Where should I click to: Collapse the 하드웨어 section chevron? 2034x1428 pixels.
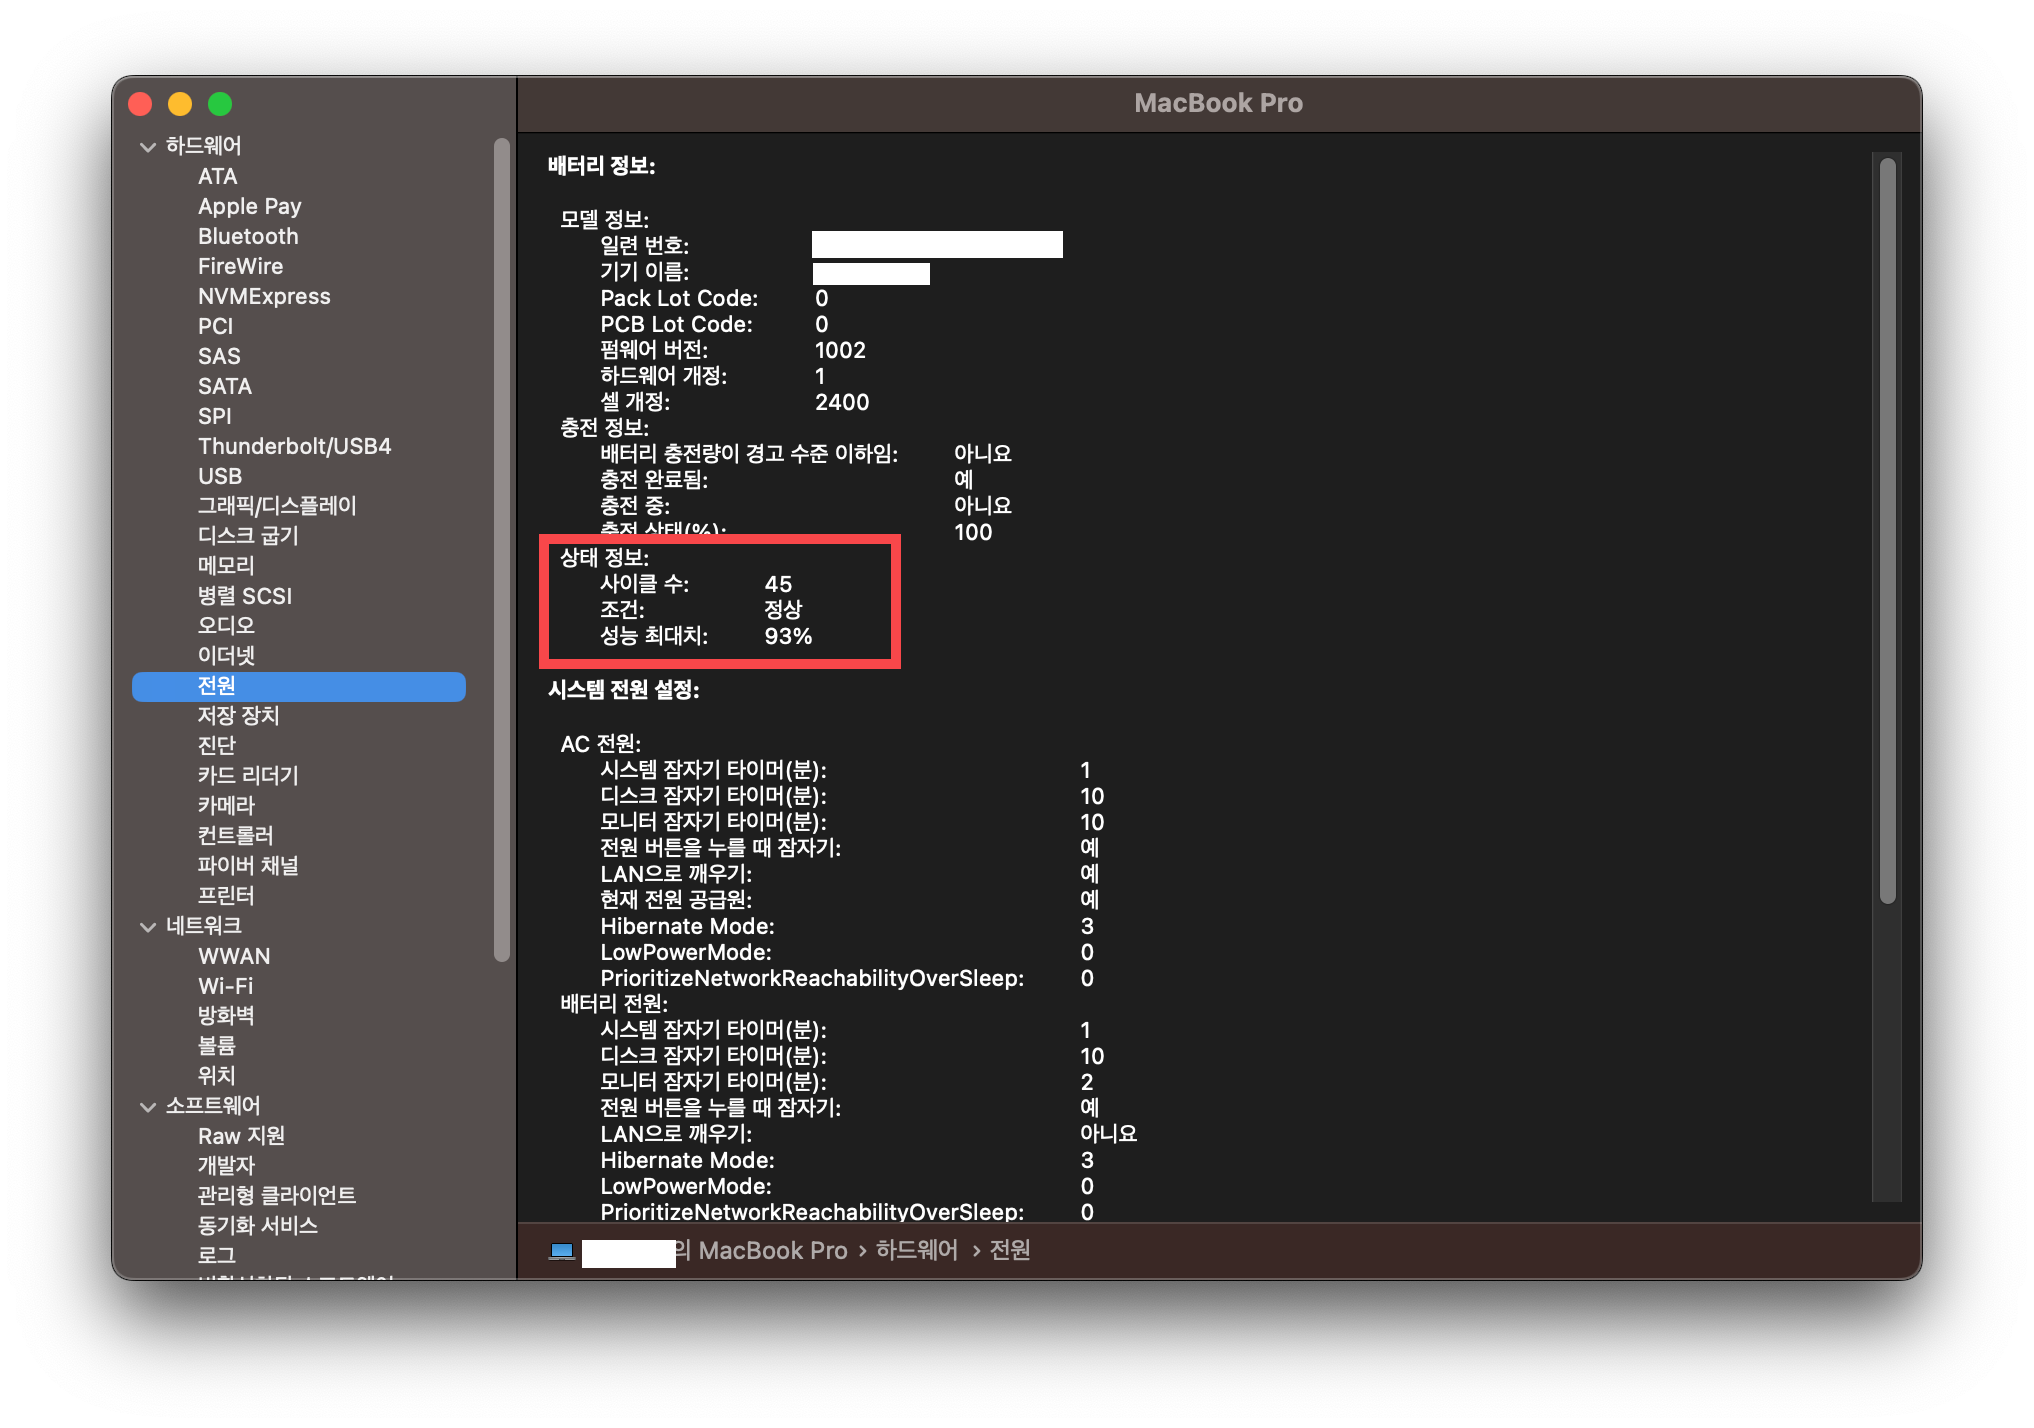(148, 147)
